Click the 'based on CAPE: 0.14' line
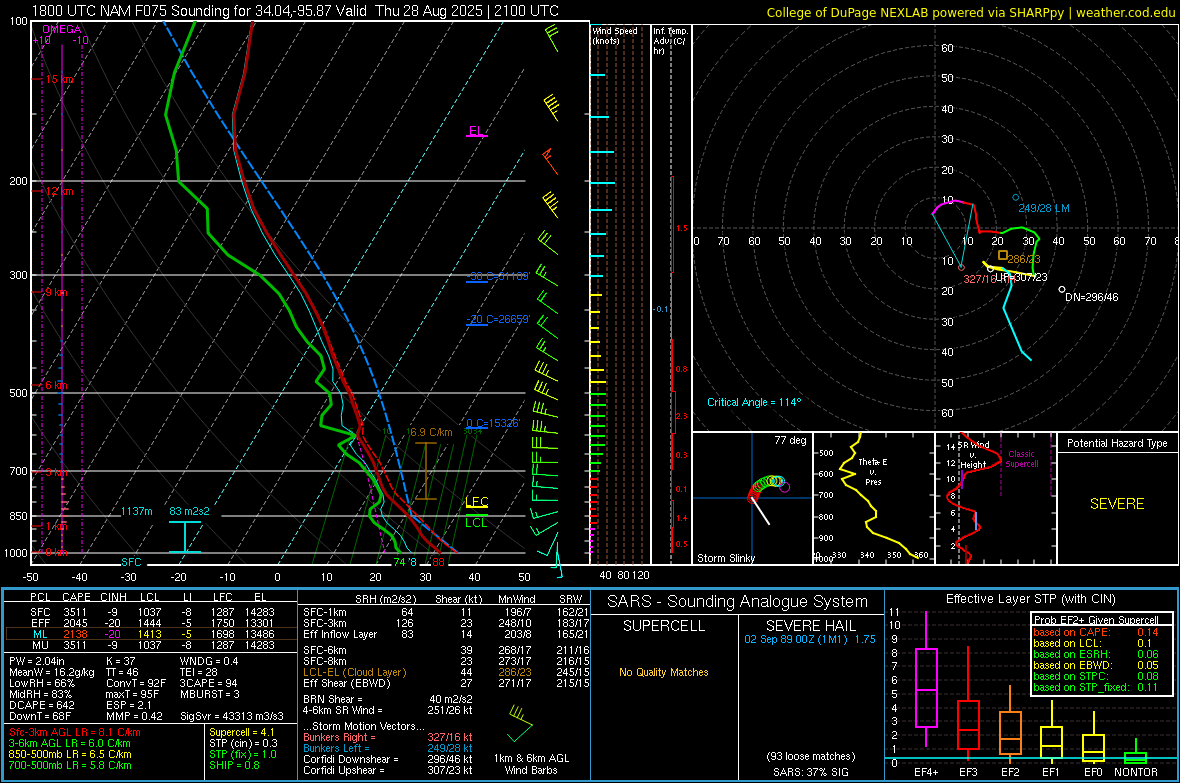Viewport: 1180px width, 783px height. coord(1096,632)
